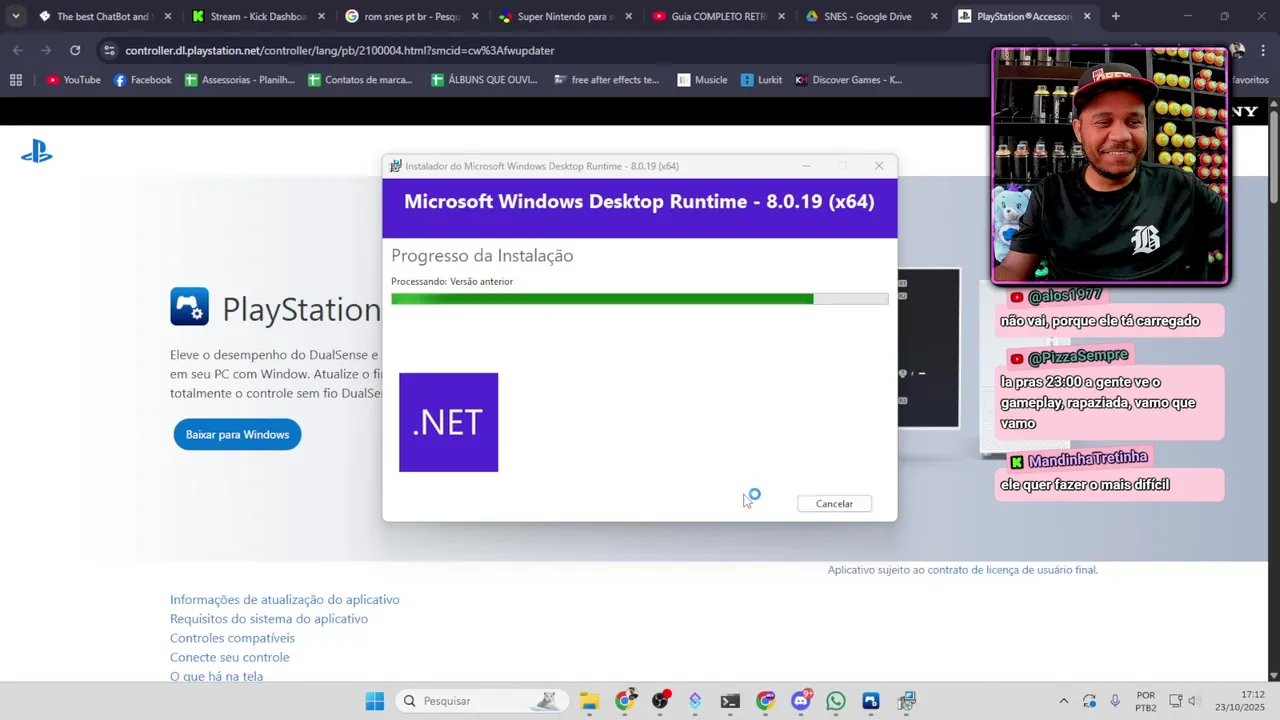This screenshot has width=1280, height=720.
Task: Open the Facebook bookmark
Action: pos(142,80)
